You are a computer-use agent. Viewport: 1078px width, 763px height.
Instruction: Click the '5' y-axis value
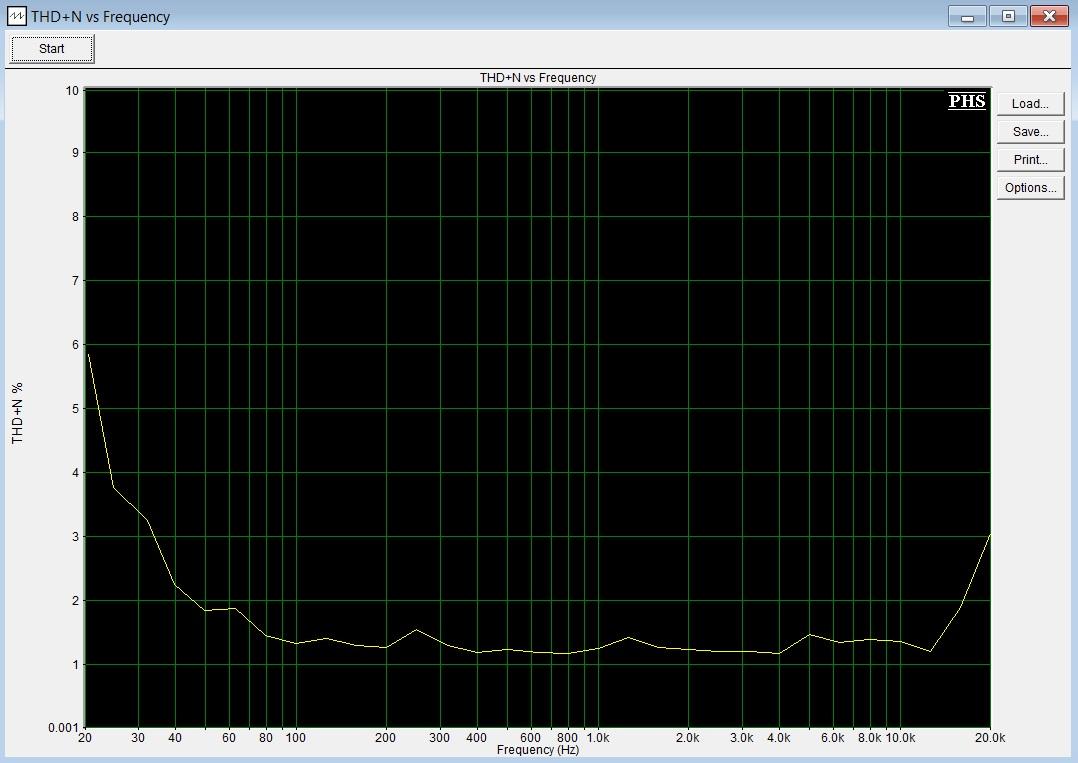click(76, 408)
